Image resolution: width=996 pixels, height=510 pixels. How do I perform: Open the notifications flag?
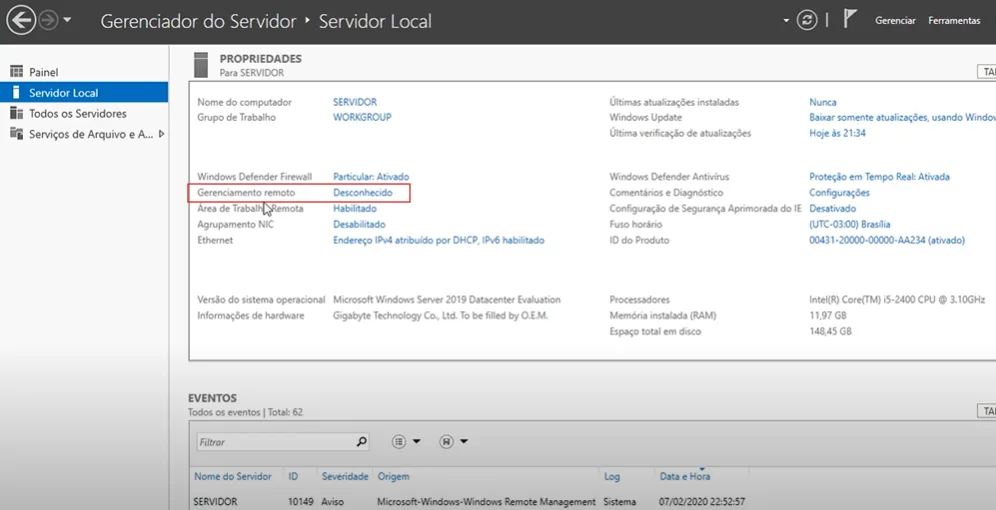(850, 19)
